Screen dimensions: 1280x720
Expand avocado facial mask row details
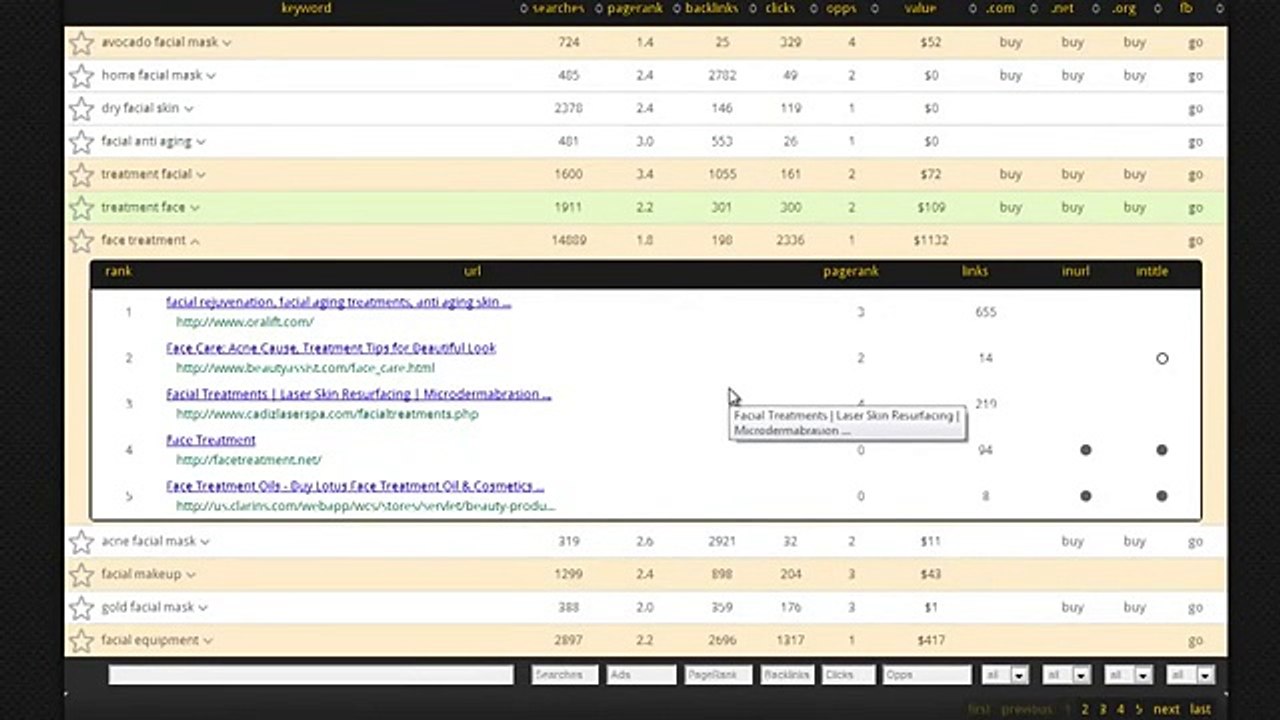pos(227,43)
